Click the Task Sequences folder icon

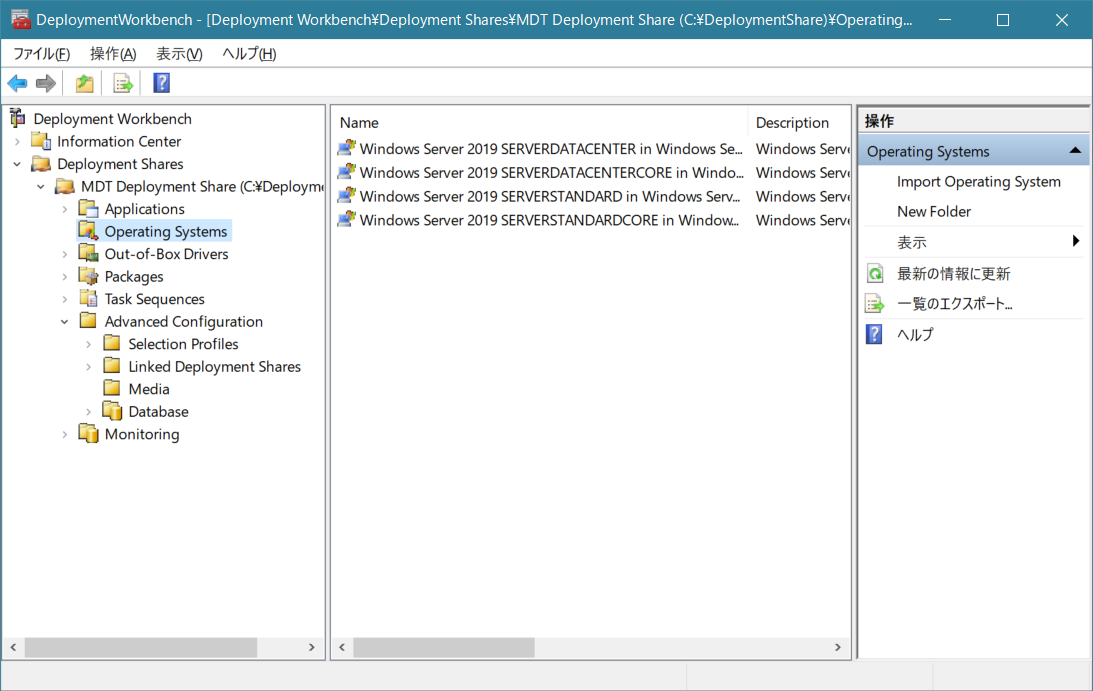click(x=89, y=298)
